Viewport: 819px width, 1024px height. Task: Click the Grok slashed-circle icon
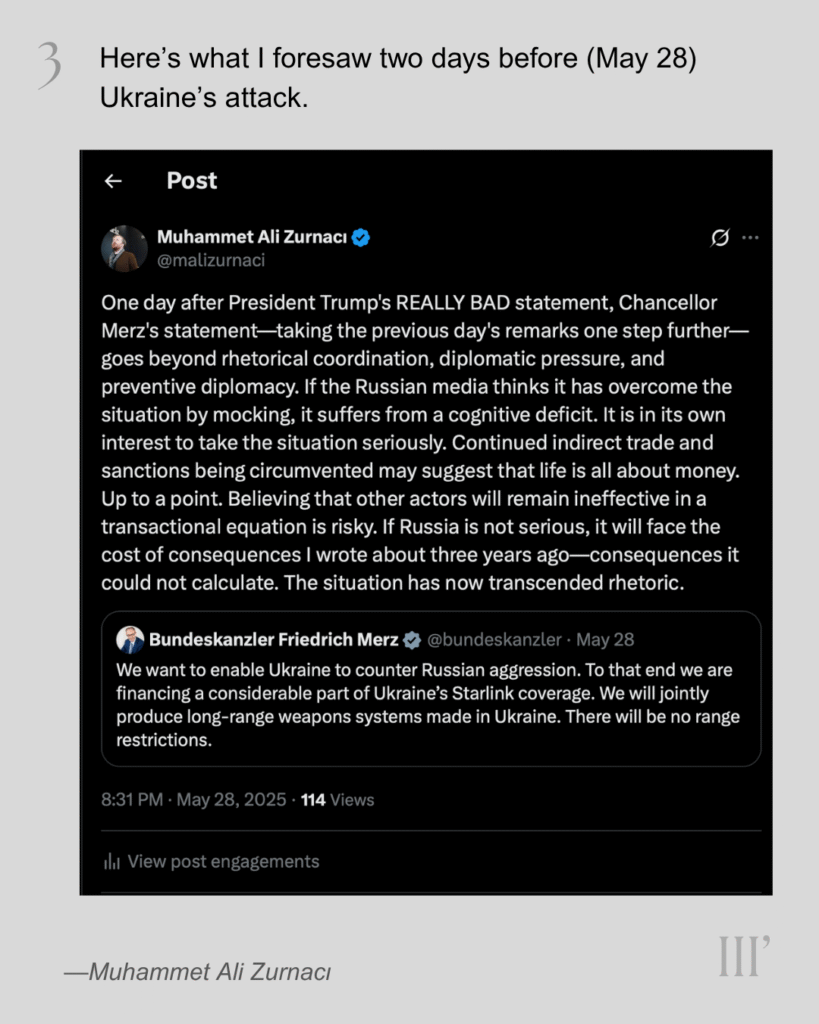click(719, 238)
